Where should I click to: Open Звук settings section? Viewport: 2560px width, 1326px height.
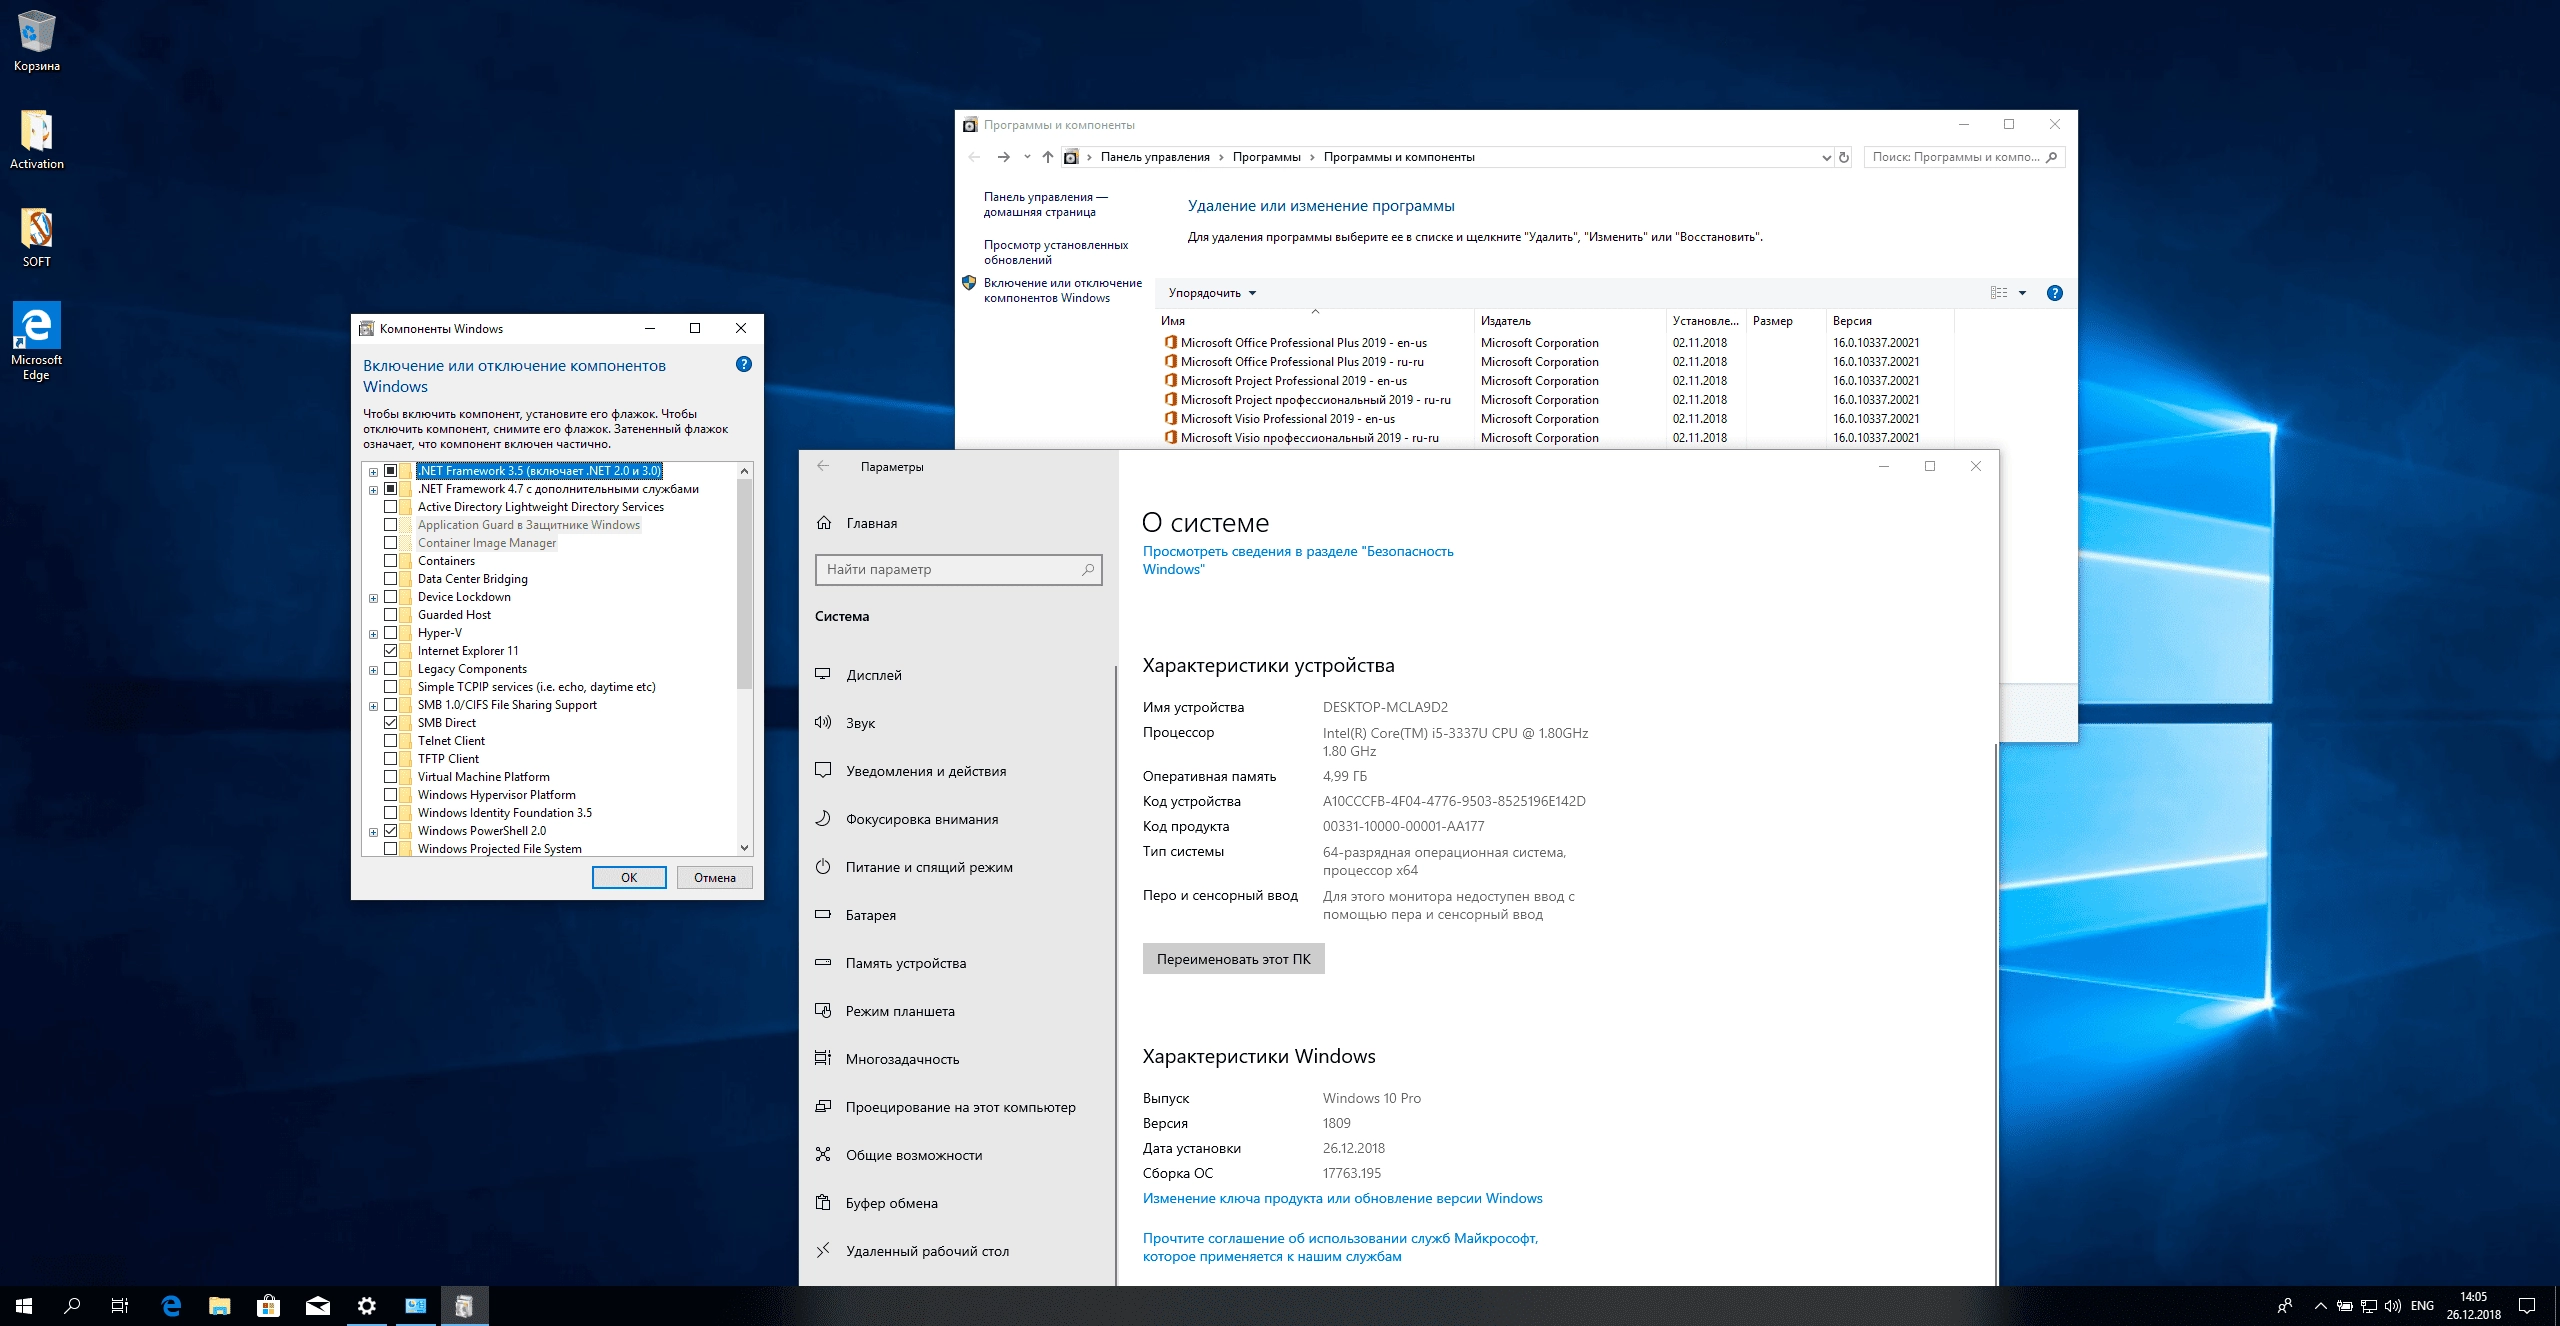point(957,723)
